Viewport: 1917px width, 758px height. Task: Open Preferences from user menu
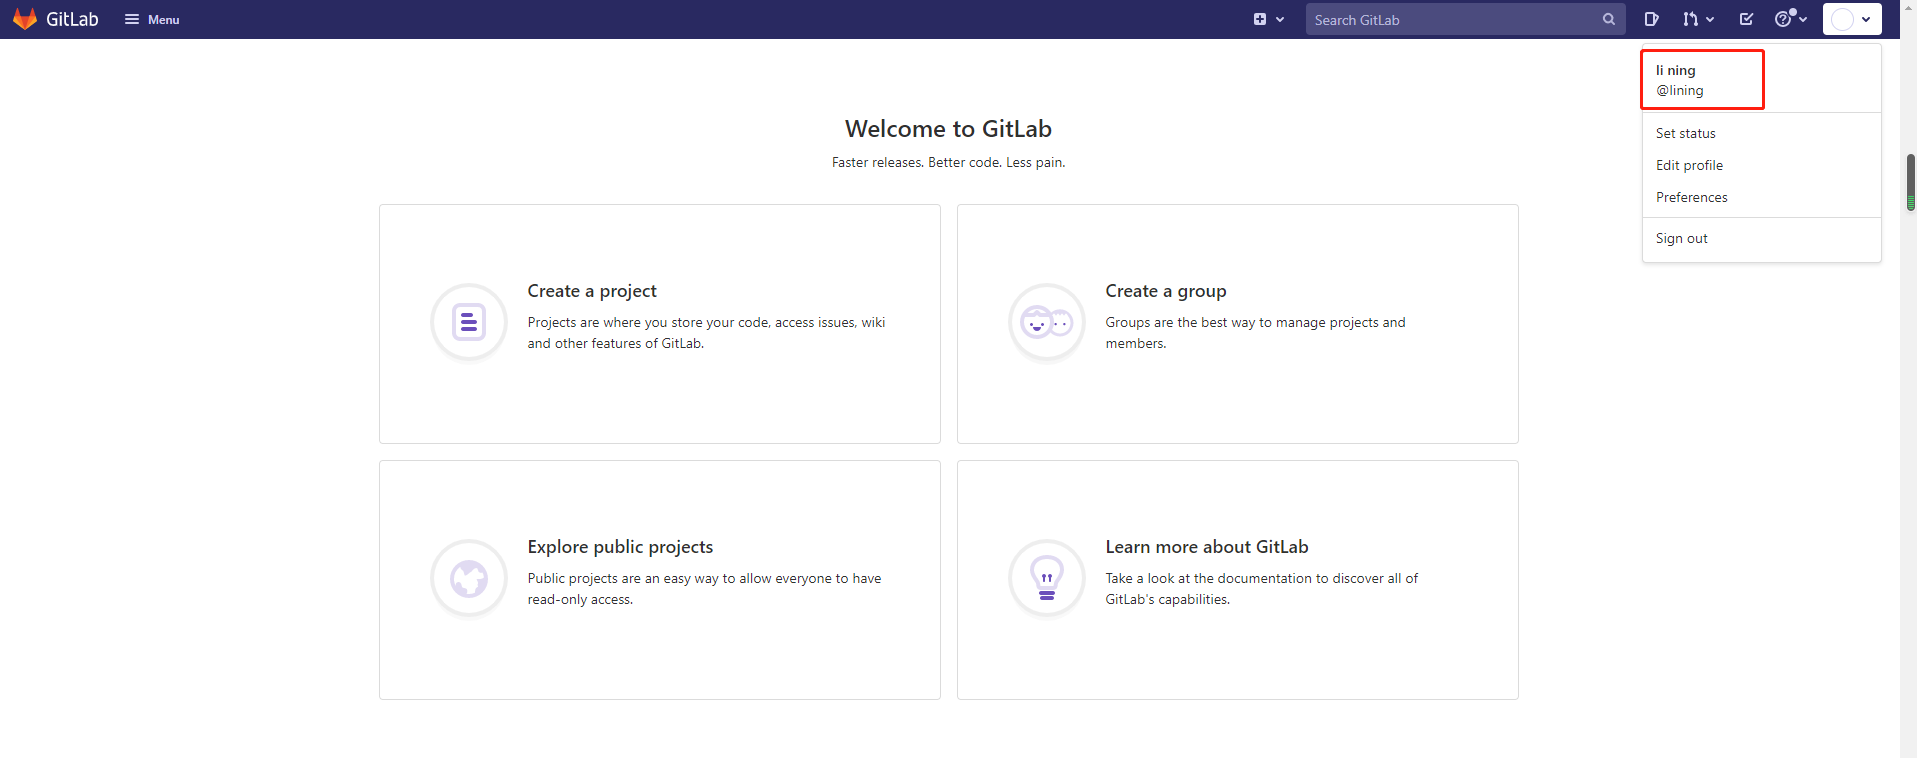[x=1691, y=197]
